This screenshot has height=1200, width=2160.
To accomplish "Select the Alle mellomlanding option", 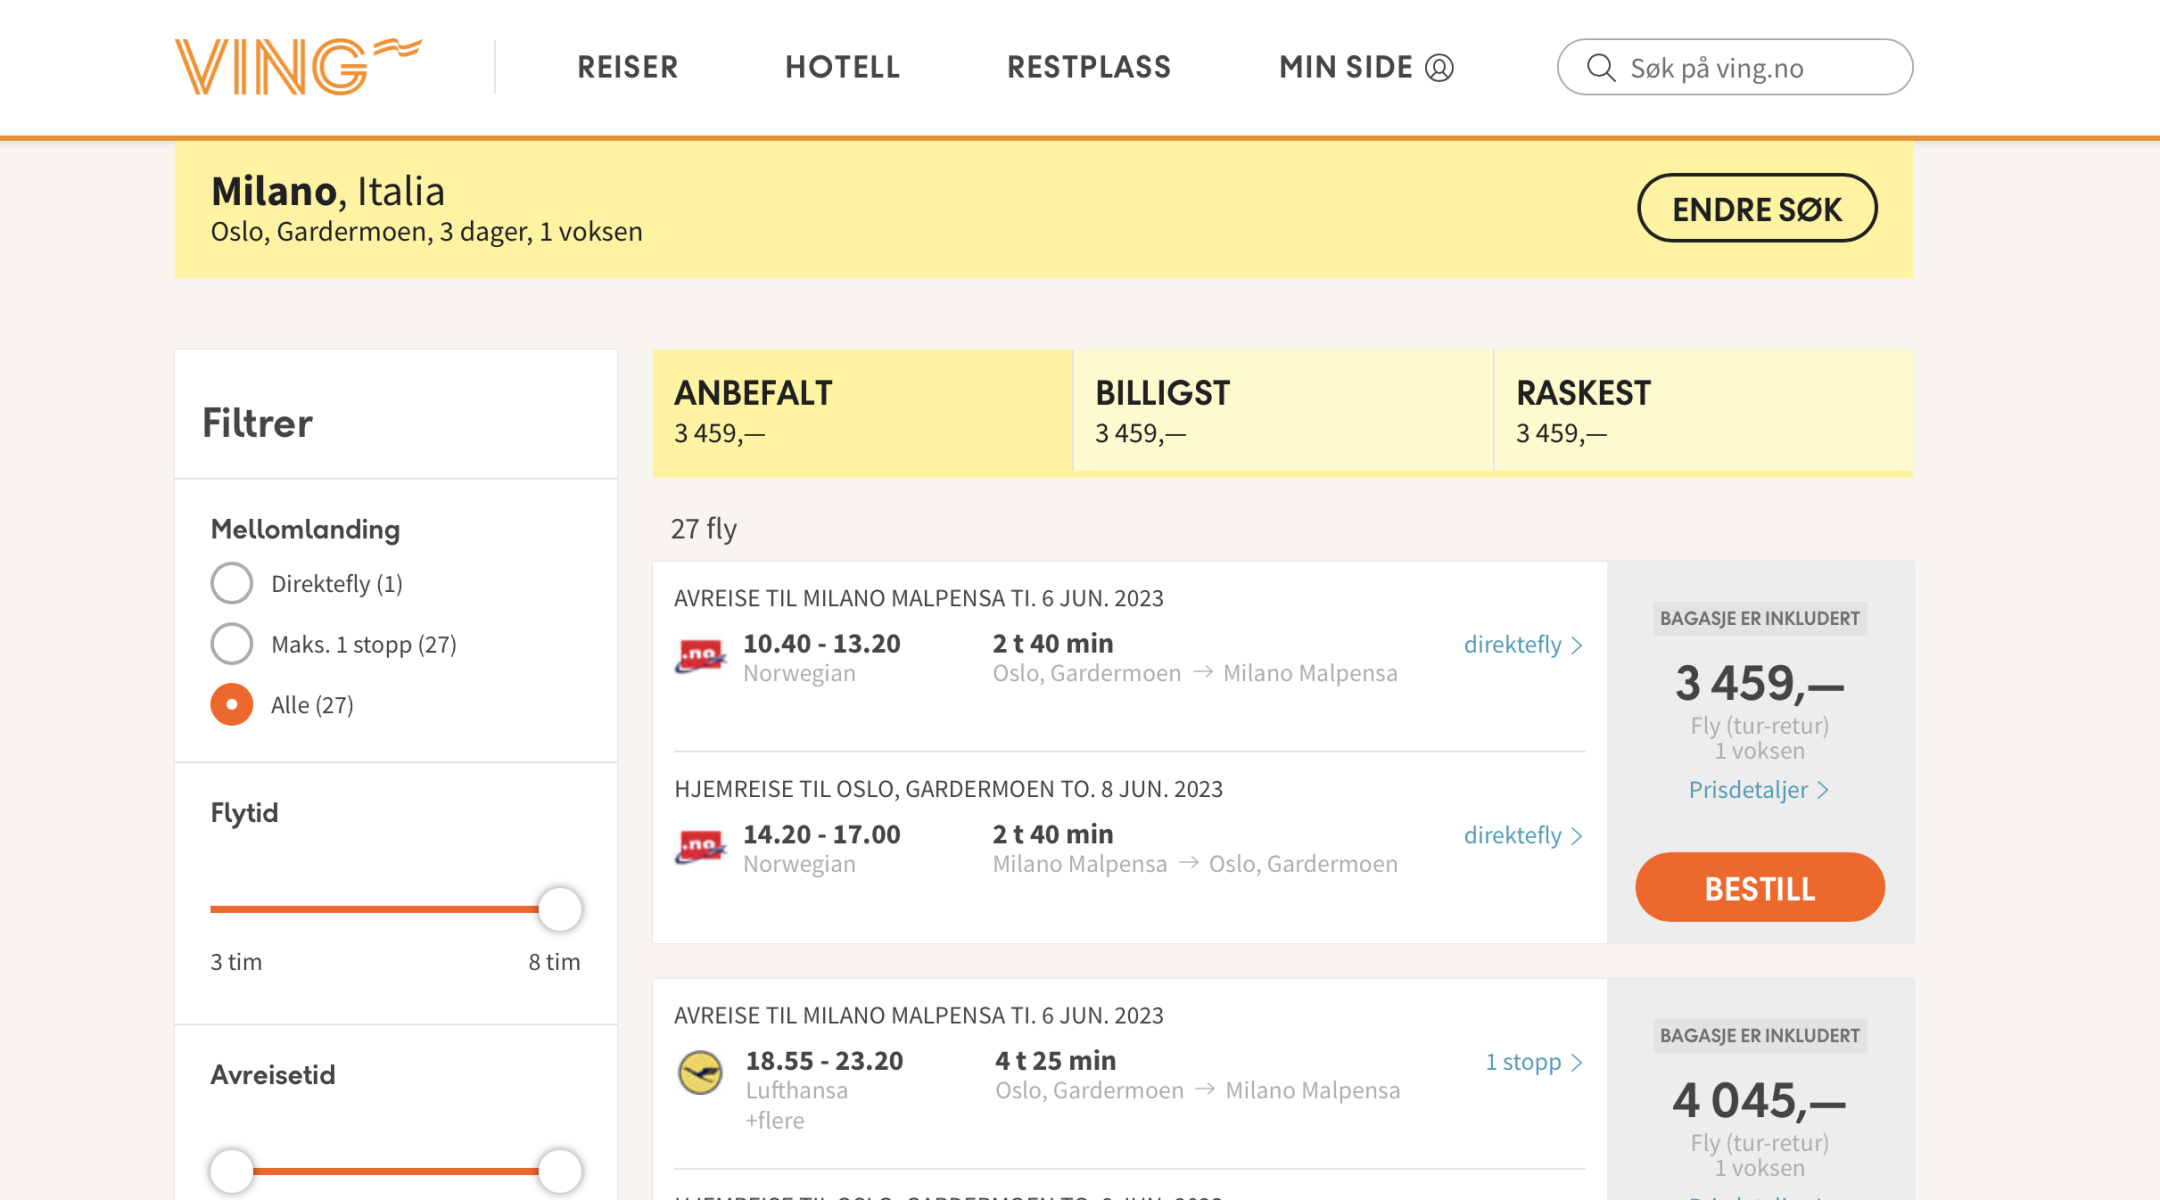I will 231,705.
